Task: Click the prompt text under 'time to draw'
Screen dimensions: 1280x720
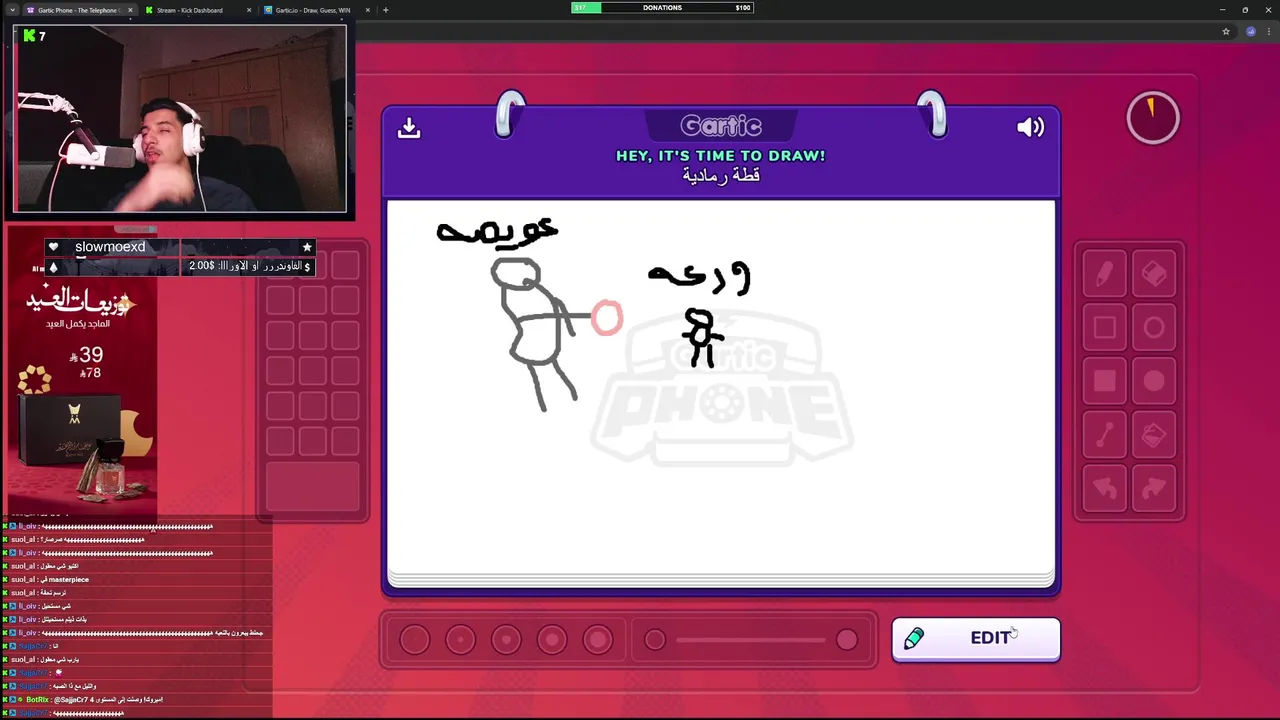Action: [721, 175]
